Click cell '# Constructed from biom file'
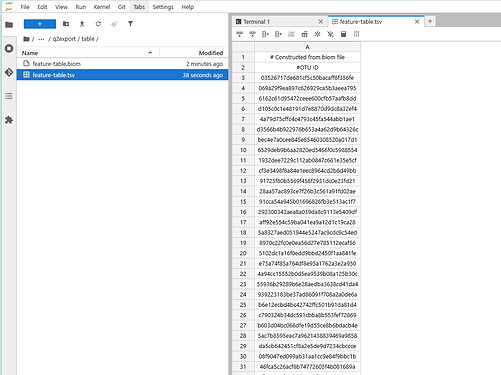This screenshot has width=501, height=375. tap(307, 57)
